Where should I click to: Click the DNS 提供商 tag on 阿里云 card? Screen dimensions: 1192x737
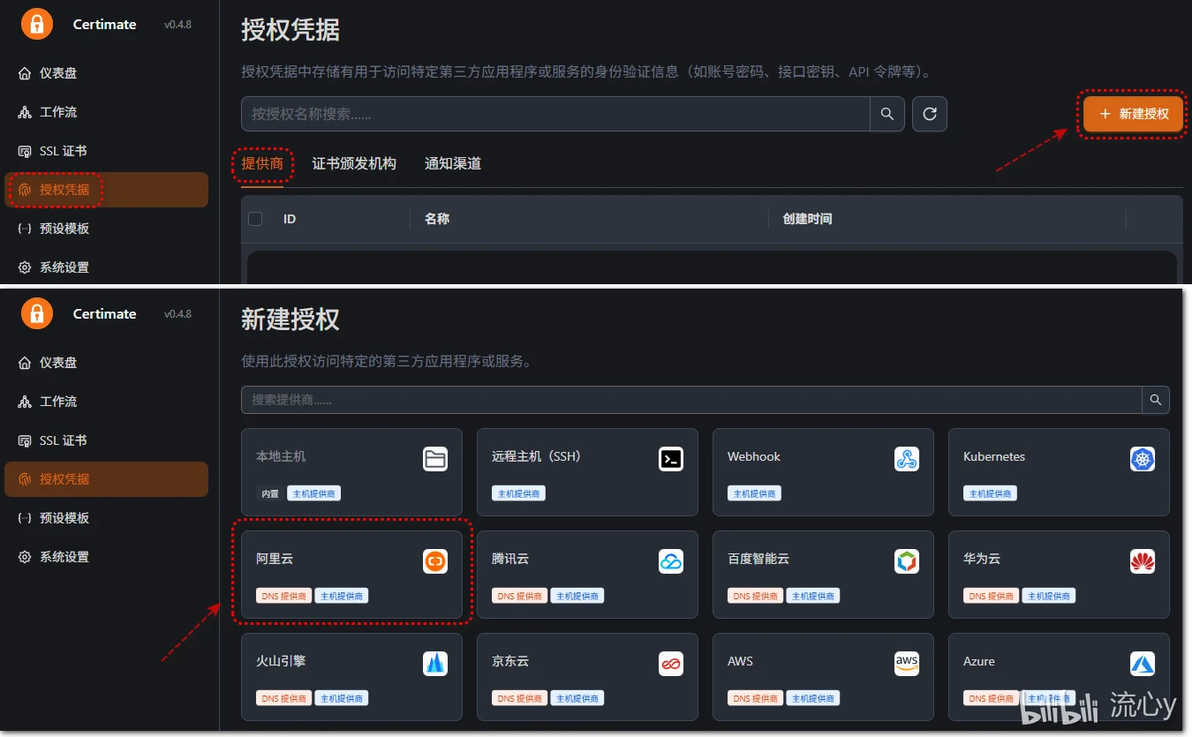(x=284, y=596)
